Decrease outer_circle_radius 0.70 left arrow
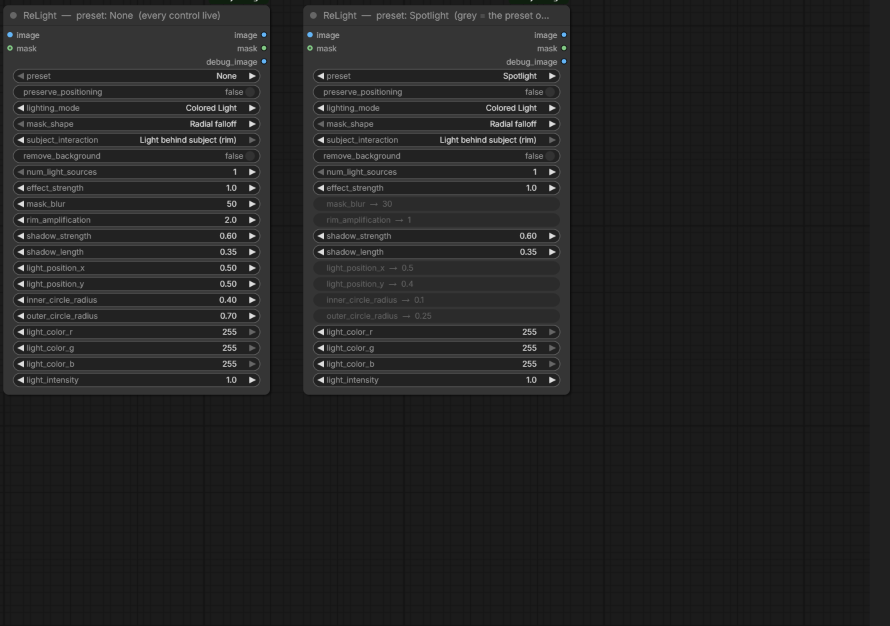The height and width of the screenshot is (626, 890). click(x=21, y=316)
